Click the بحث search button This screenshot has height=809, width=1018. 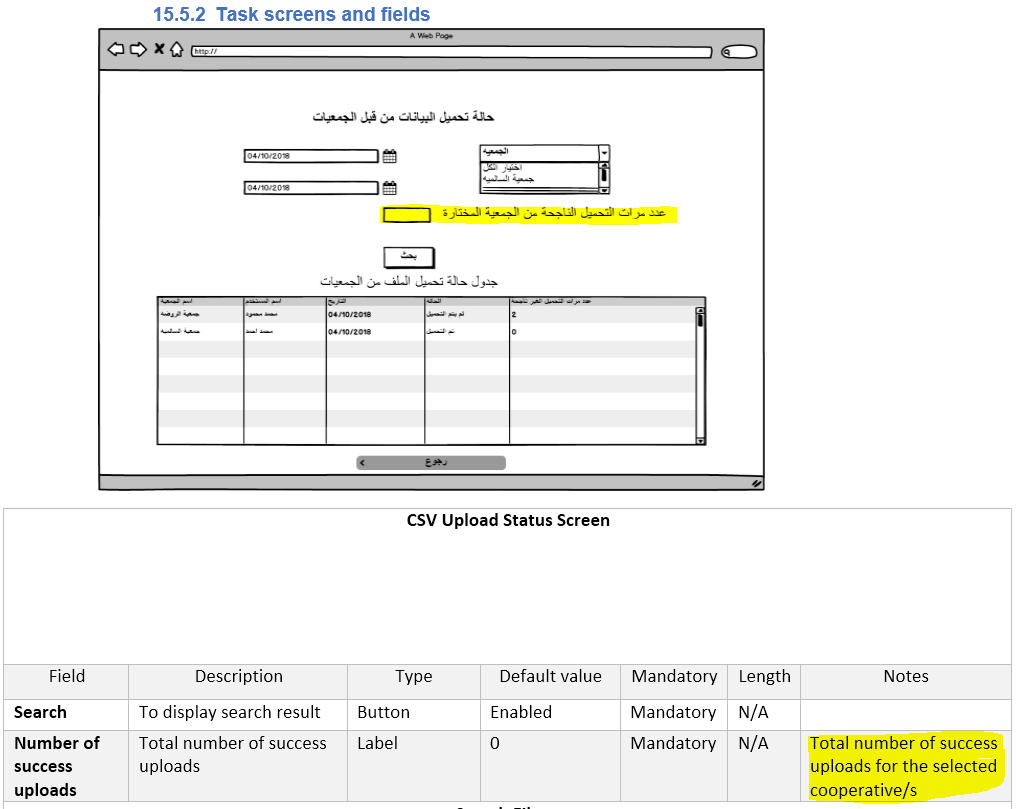(408, 257)
